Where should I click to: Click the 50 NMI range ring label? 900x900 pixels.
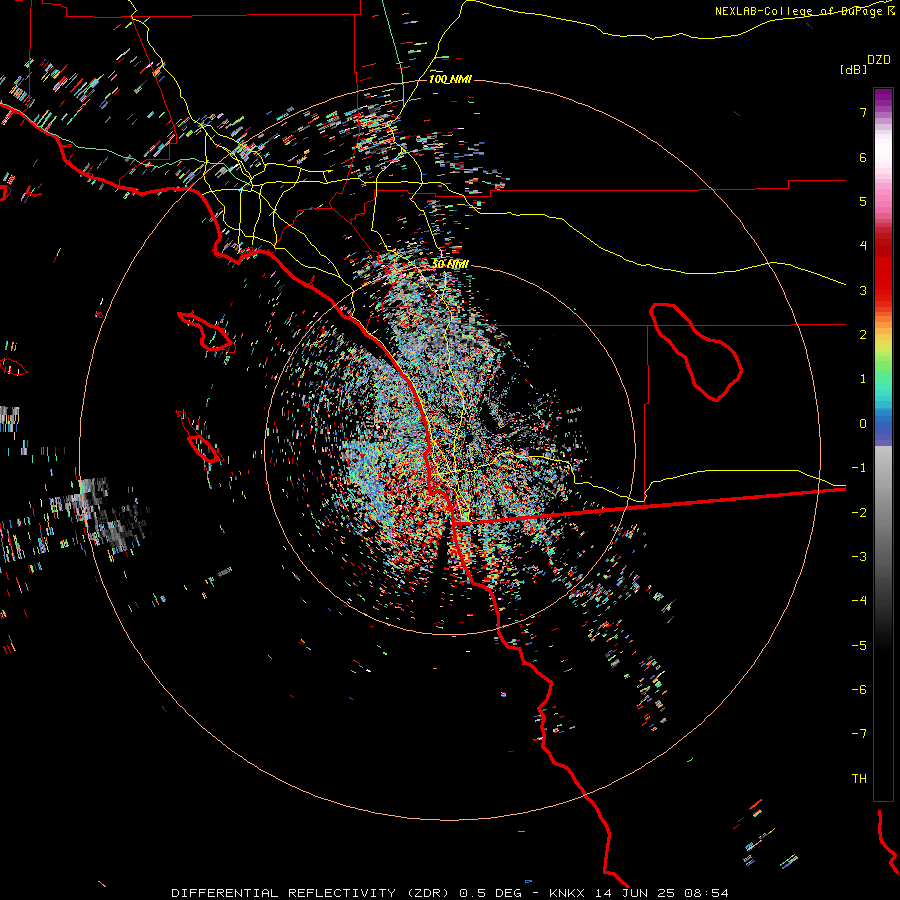450,264
